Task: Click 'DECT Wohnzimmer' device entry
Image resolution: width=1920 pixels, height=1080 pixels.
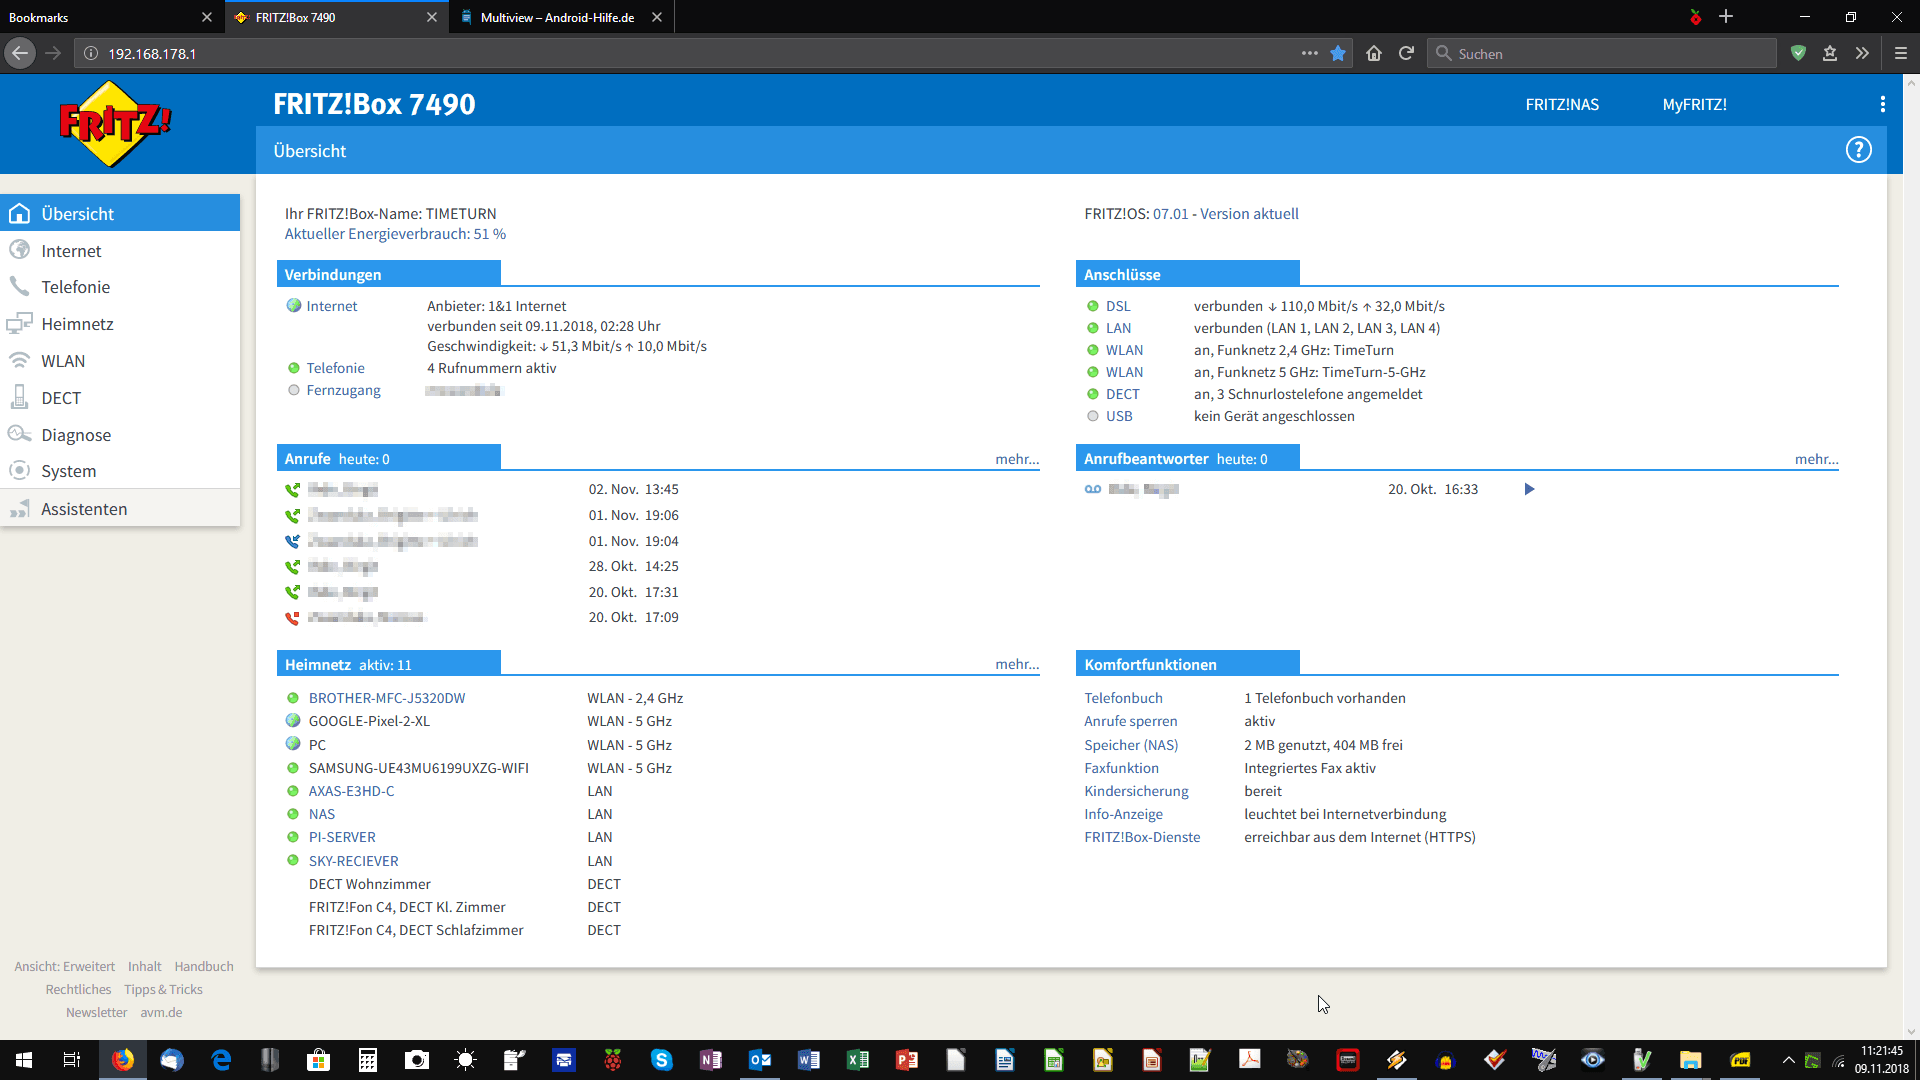Action: pos(369,884)
